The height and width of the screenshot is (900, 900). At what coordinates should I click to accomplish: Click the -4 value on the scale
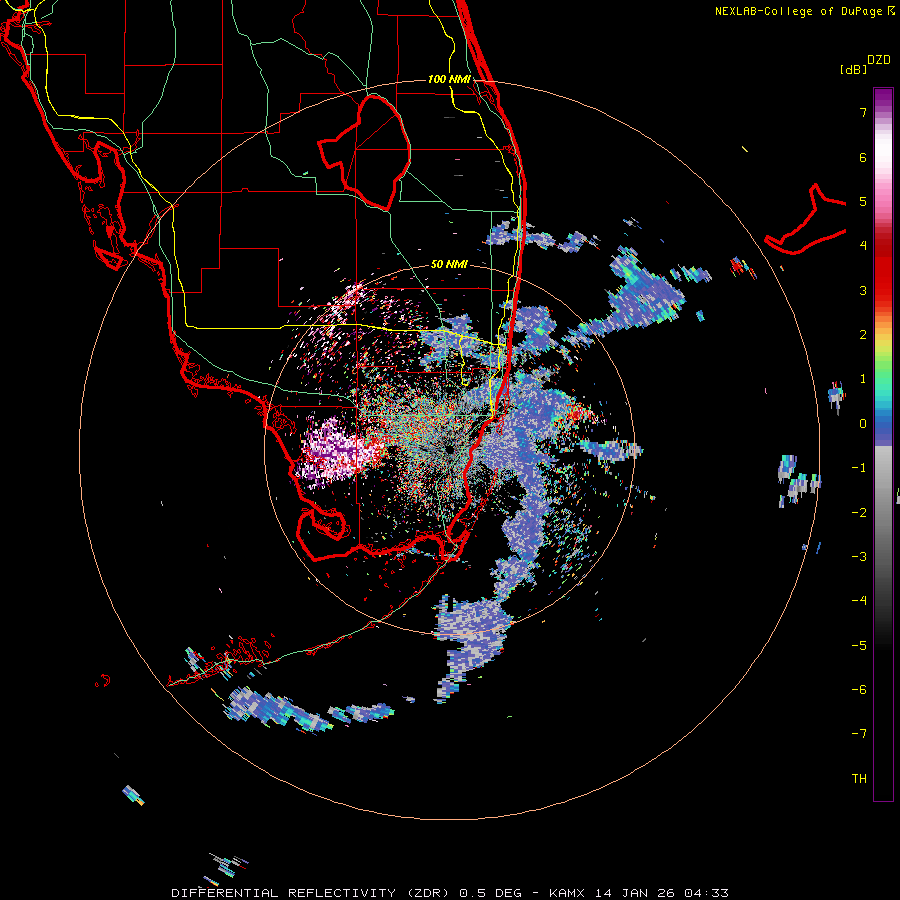point(859,601)
